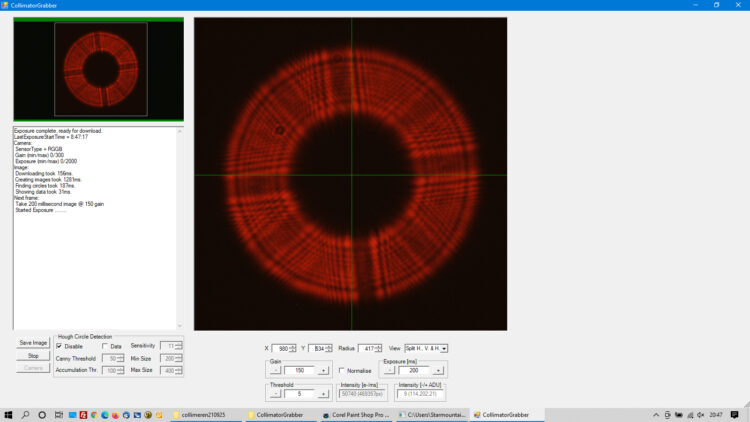The width and height of the screenshot is (750, 422).
Task: Click the Accumulation Thr. spinner arrows
Action: tap(121, 370)
